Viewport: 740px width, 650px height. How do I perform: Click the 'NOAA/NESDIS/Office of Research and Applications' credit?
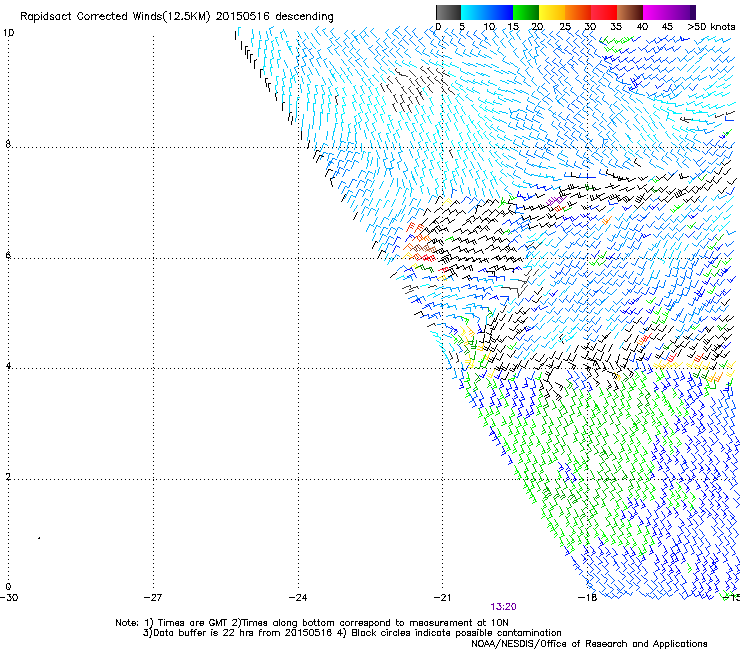pyautogui.click(x=589, y=644)
